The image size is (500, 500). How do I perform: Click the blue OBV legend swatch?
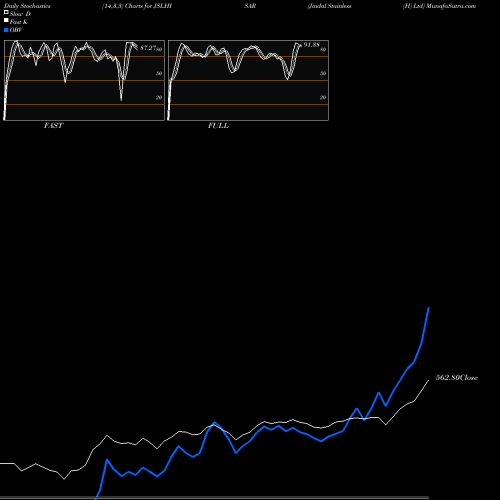coord(6,30)
